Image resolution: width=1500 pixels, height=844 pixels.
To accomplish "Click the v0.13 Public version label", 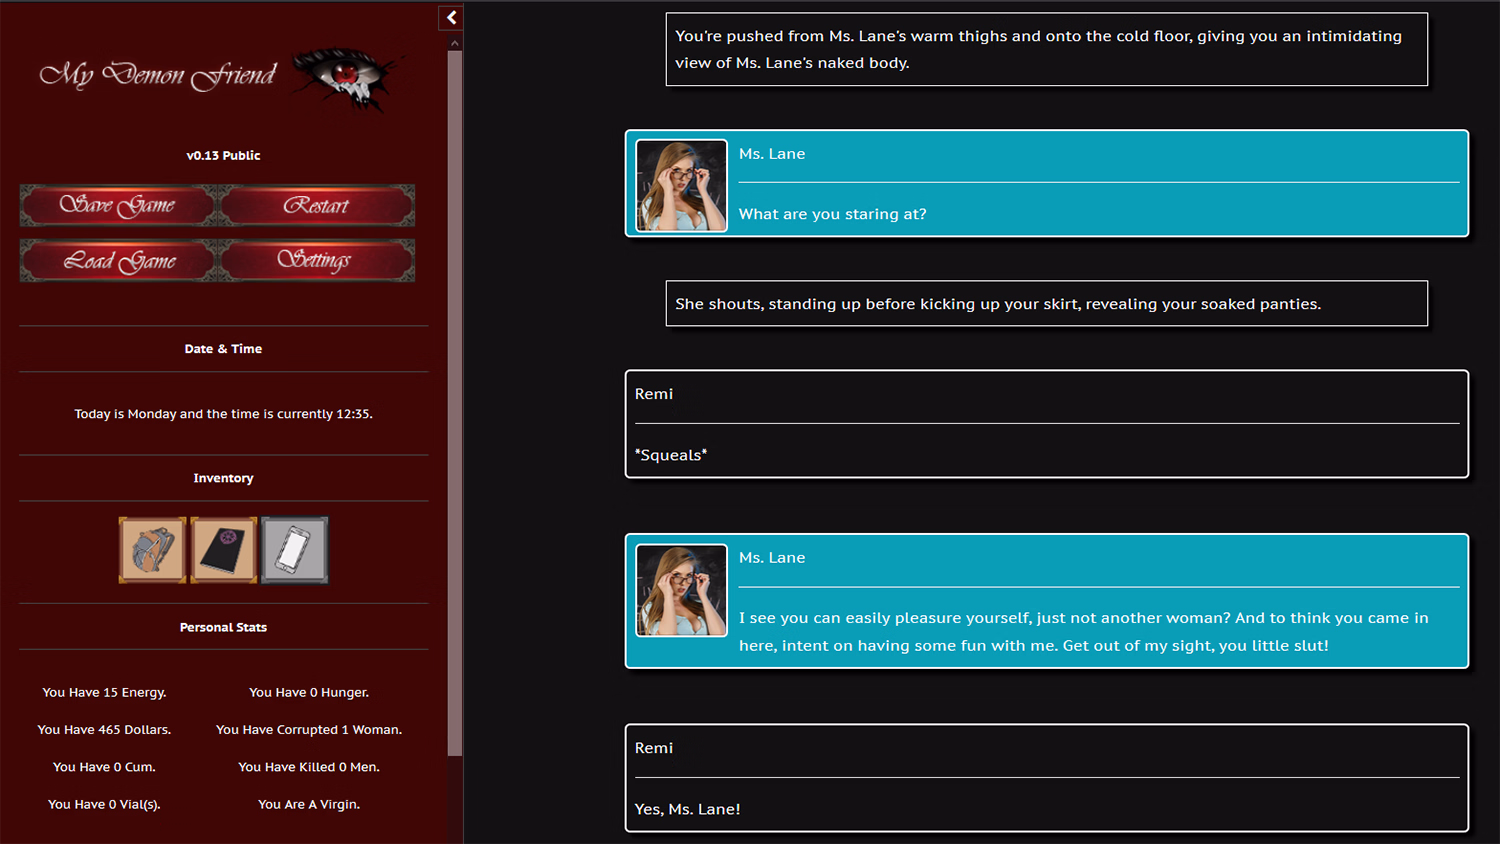I will click(x=223, y=155).
